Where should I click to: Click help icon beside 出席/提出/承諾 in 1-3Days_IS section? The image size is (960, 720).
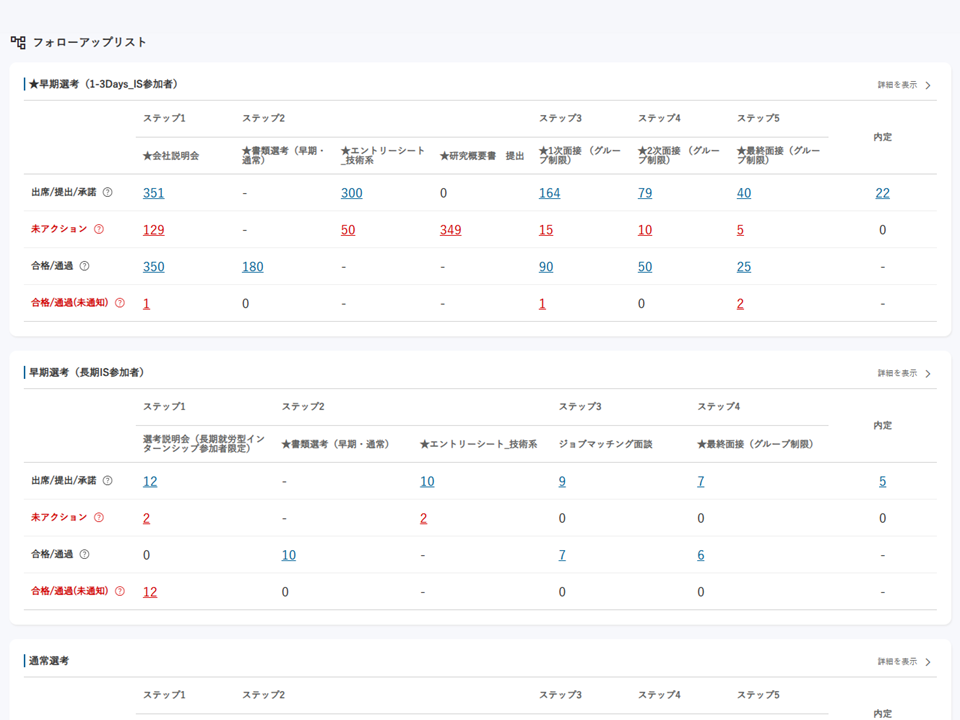pos(108,193)
